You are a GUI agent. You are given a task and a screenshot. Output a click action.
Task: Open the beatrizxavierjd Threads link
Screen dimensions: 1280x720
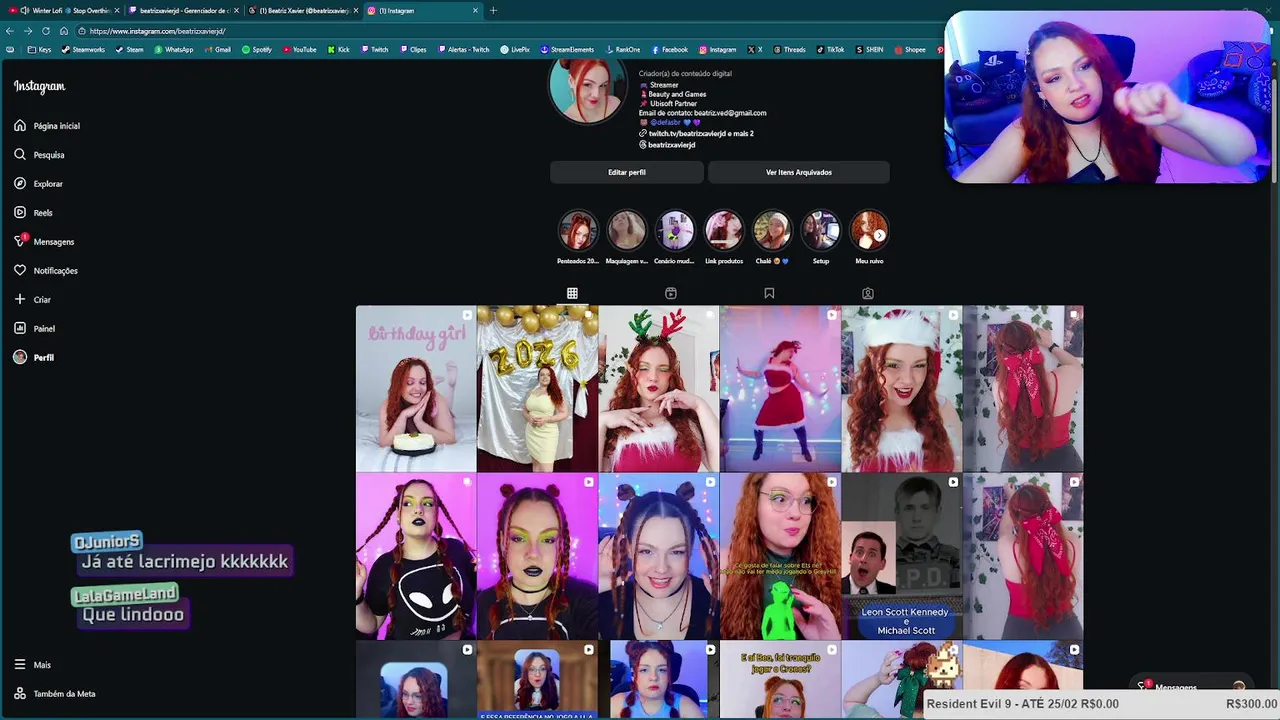click(x=667, y=145)
